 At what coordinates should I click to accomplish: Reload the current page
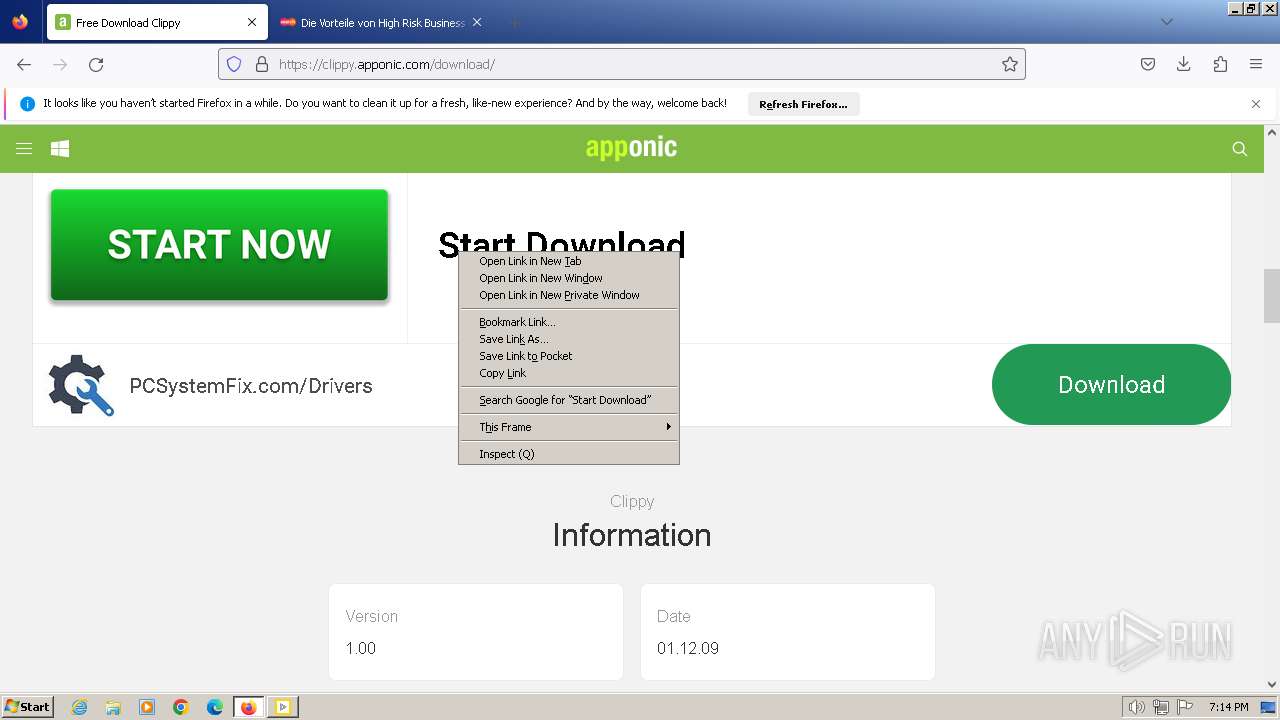pyautogui.click(x=96, y=64)
